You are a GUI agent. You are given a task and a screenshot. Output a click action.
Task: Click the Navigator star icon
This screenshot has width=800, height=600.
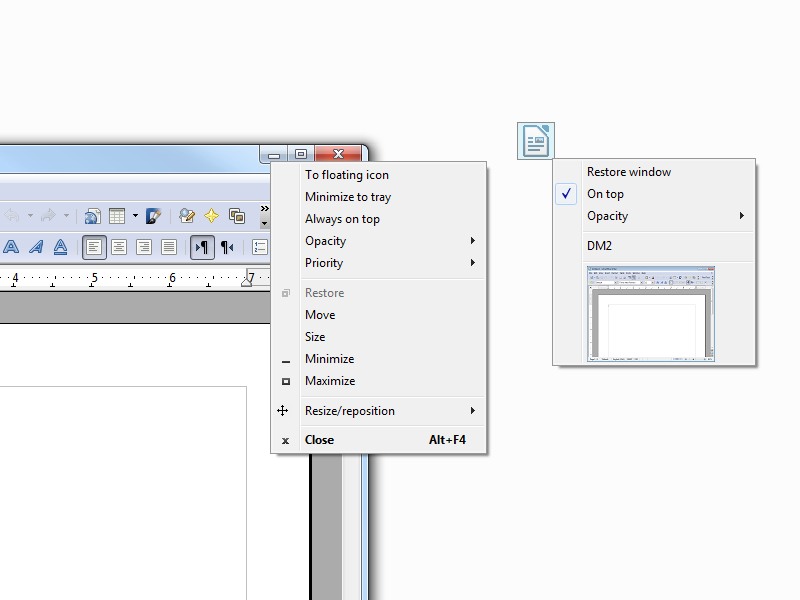[212, 216]
